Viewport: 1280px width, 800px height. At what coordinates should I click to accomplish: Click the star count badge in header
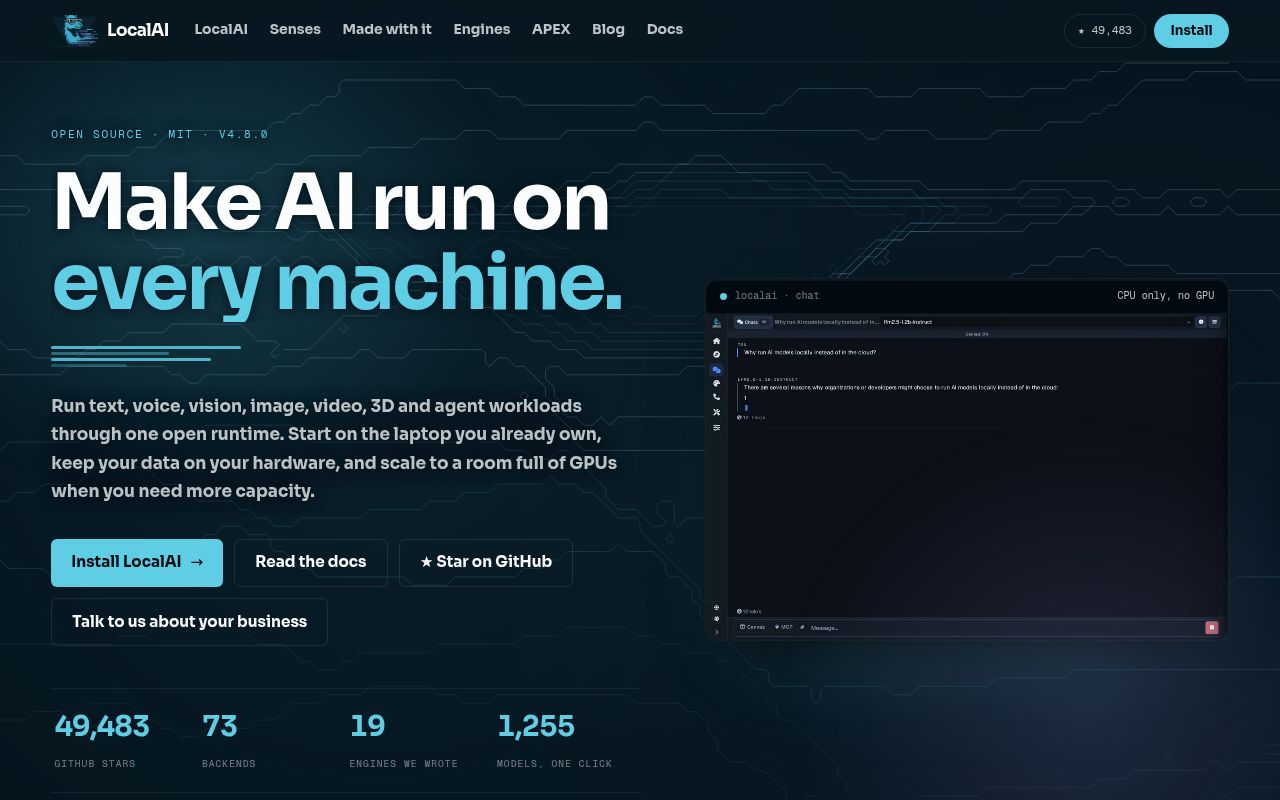[1105, 31]
